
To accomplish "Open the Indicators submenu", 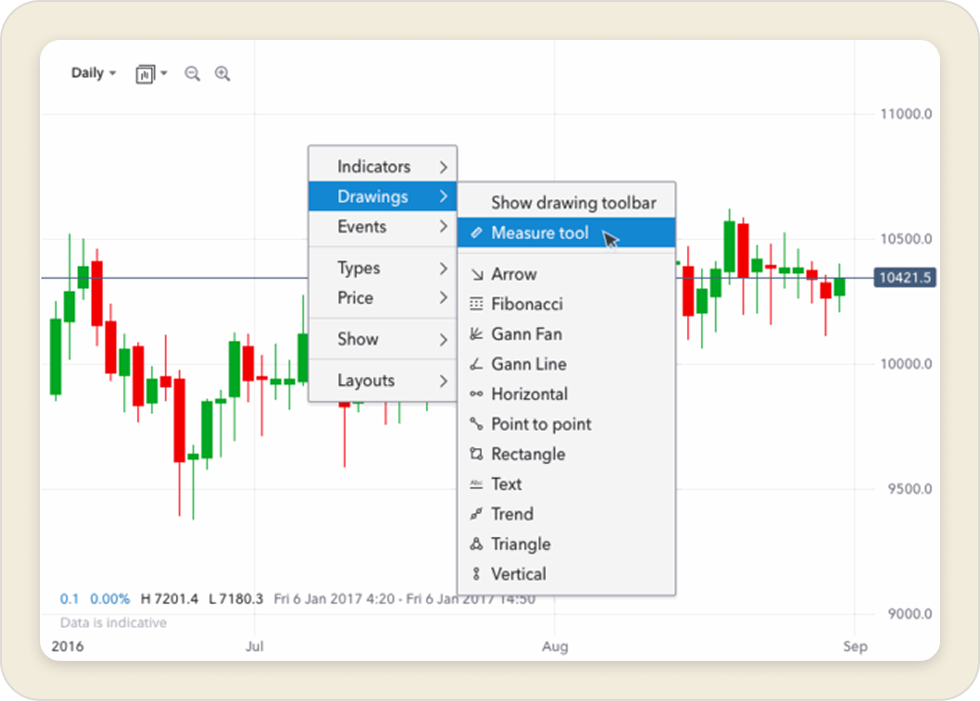I will coord(382,167).
